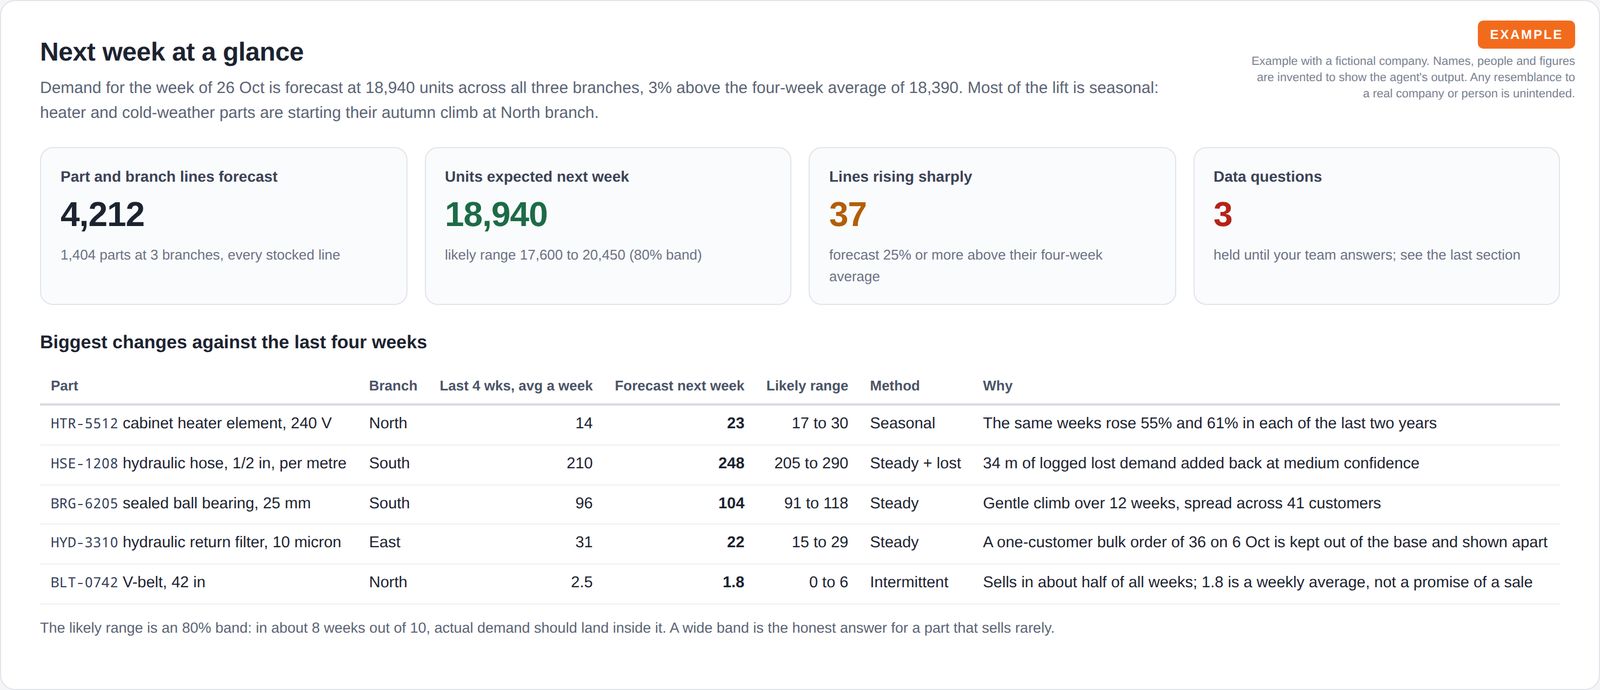The width and height of the screenshot is (1600, 690).
Task: Select part HTR-5512 cabinet heater element
Action: [x=191, y=424]
